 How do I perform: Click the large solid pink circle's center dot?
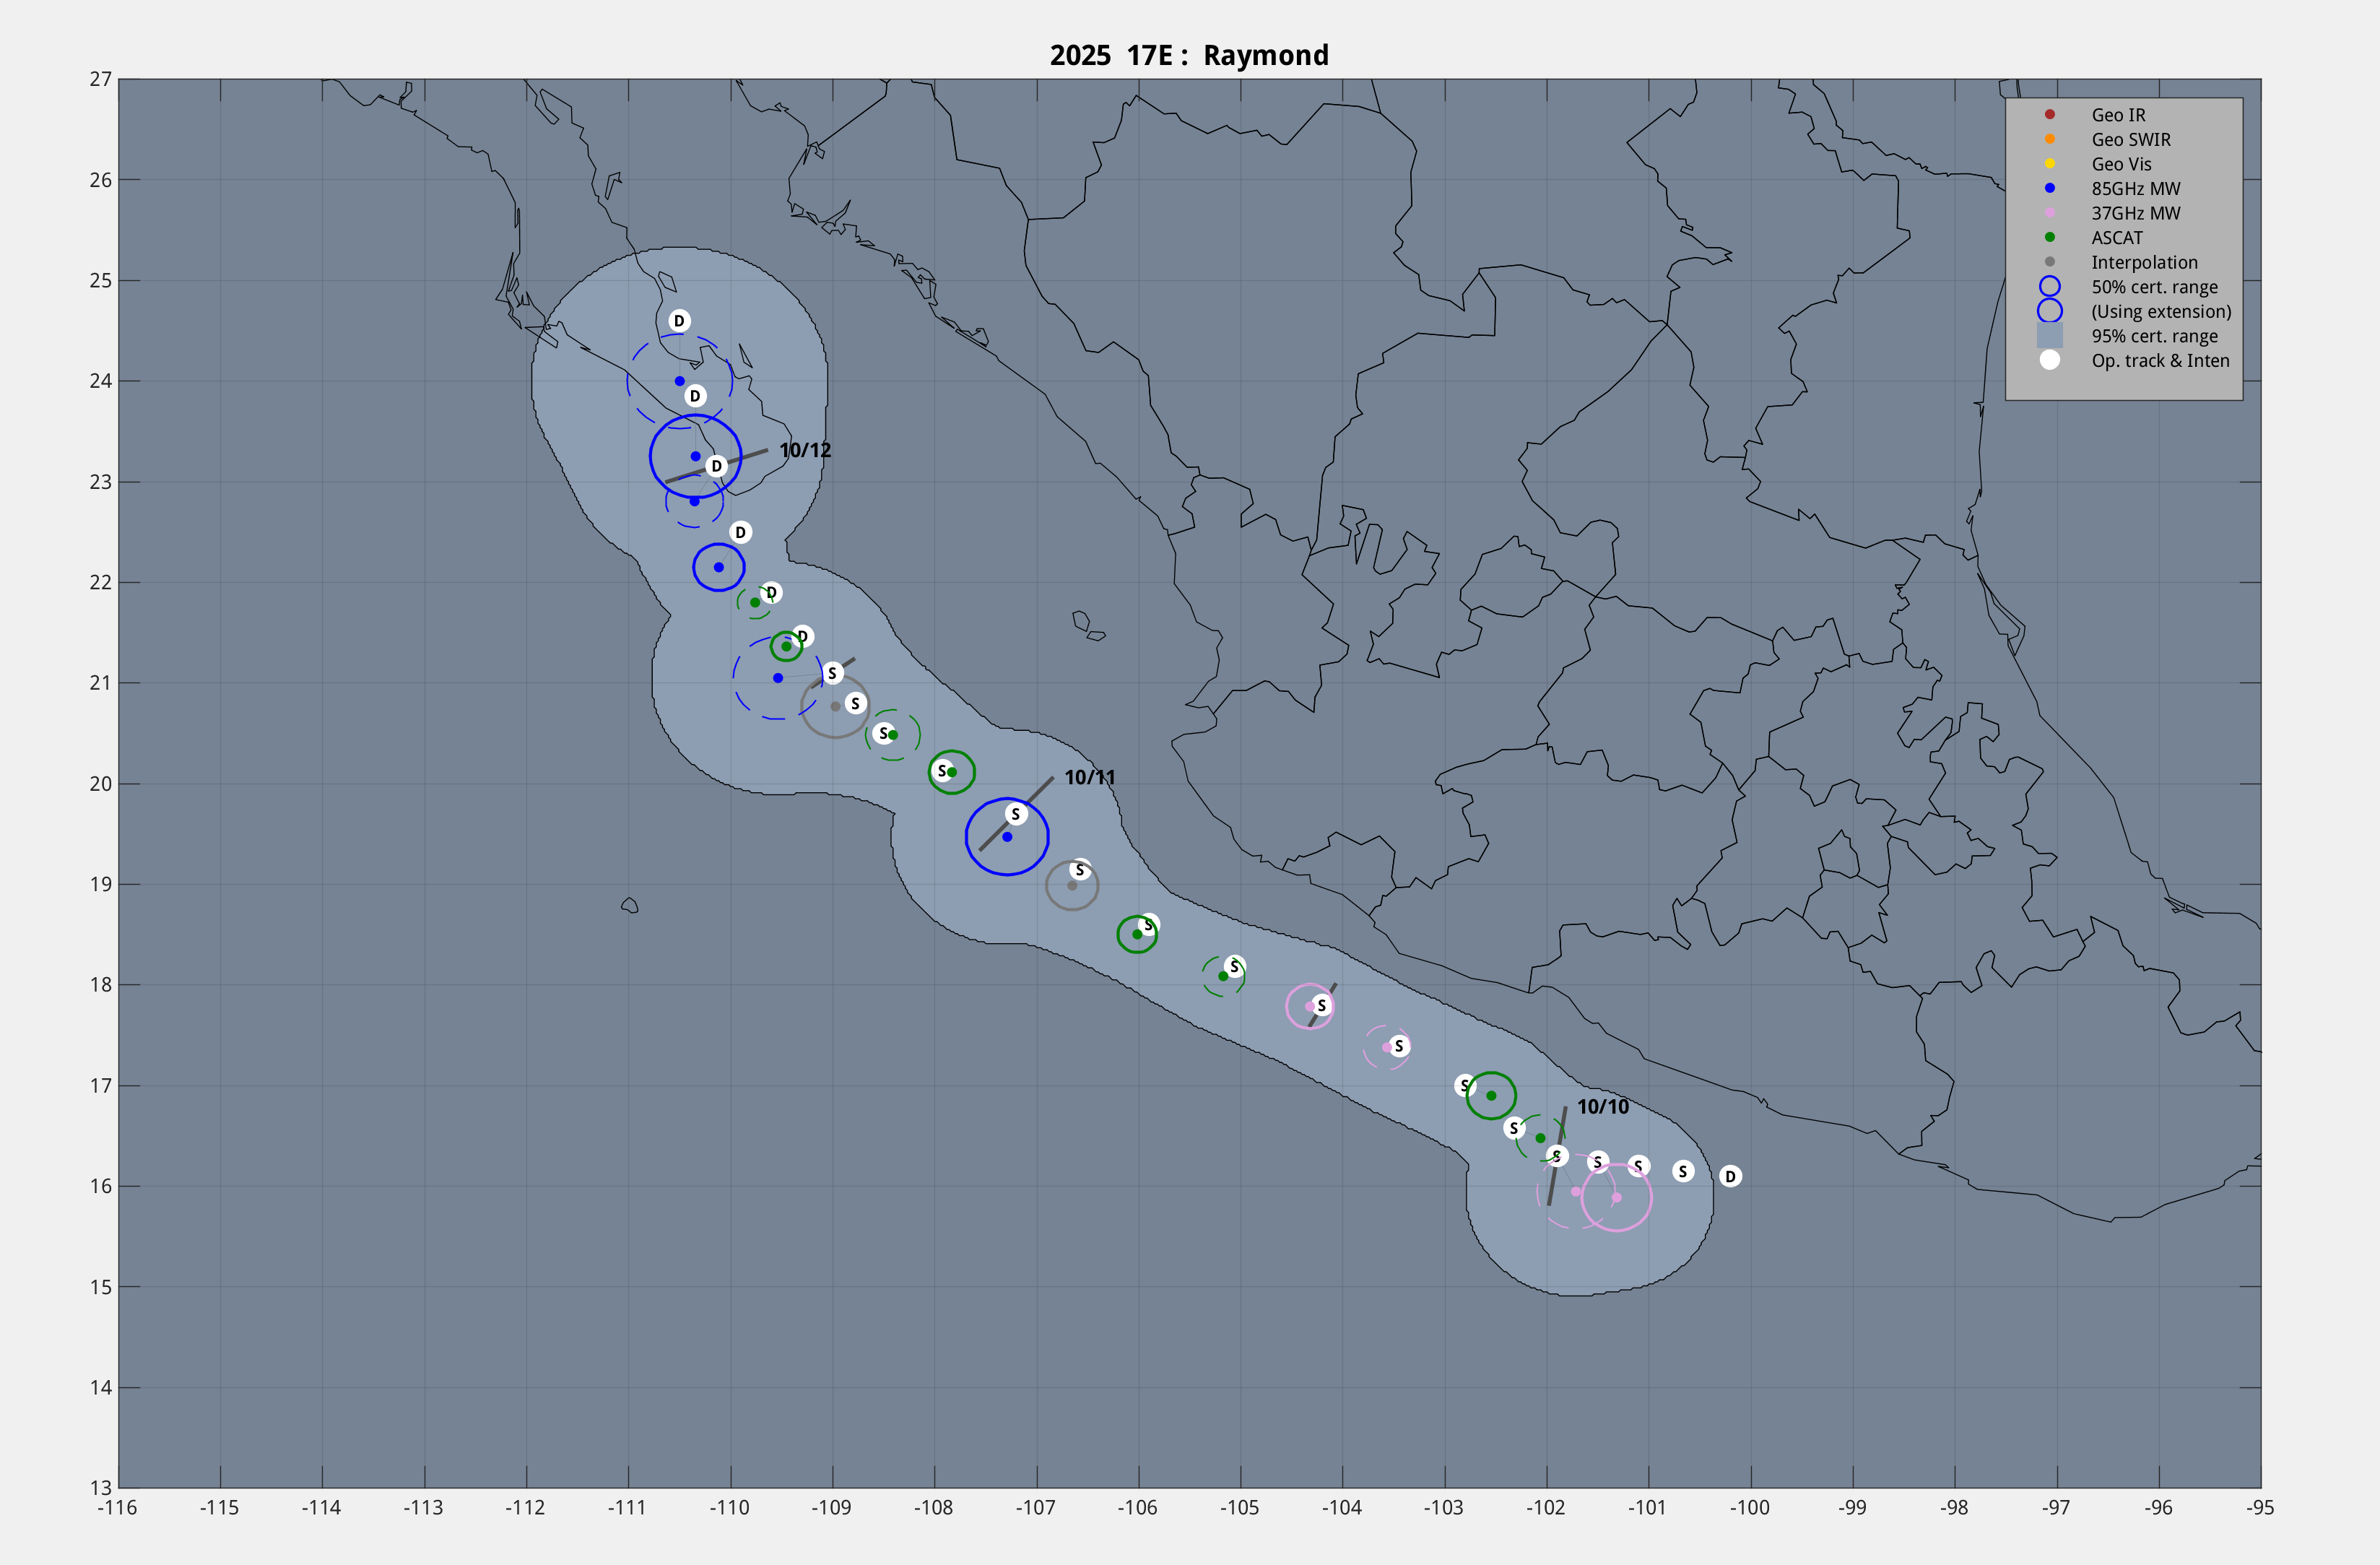point(1616,1197)
